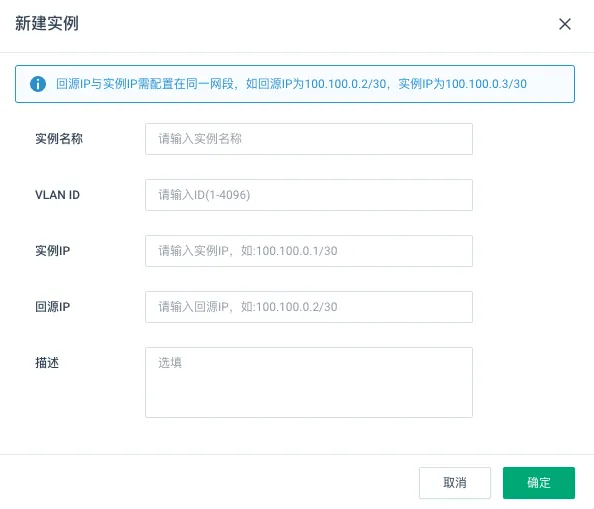Click the 选填 placeholder in description box
Screen dimensions: 594x509
[x=170, y=363]
